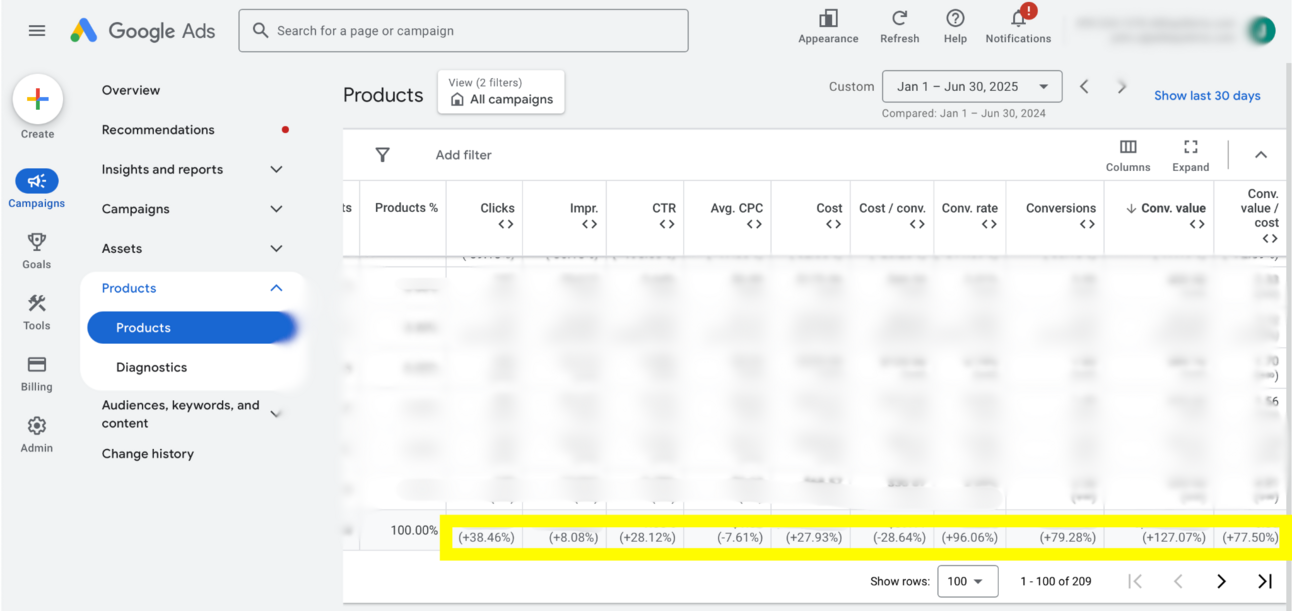This screenshot has width=1292, height=611.
Task: Click the Refresh icon in the toolbar
Action: coord(899,25)
